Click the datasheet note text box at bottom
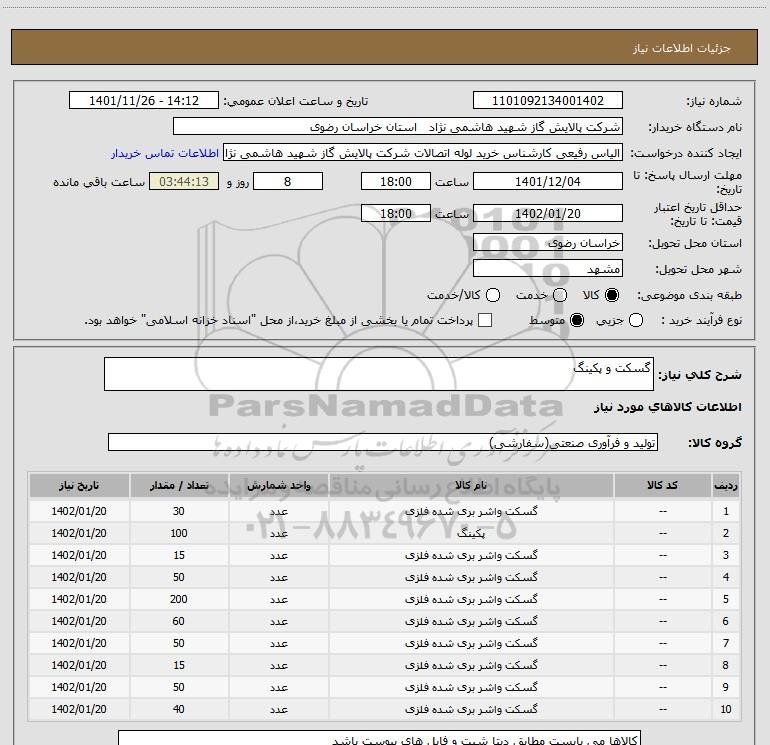 (380, 738)
